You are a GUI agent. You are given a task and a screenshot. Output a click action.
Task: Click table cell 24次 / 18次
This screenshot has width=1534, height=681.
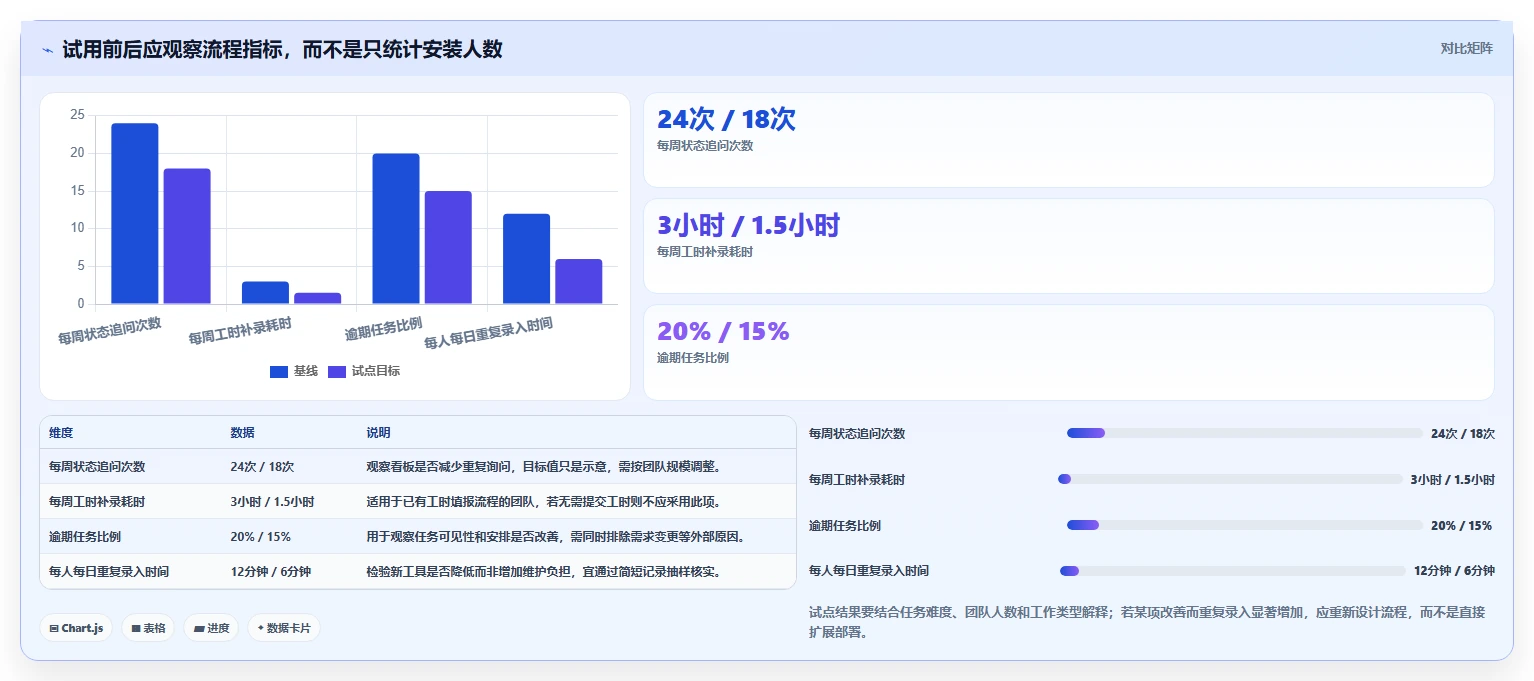[x=262, y=466]
